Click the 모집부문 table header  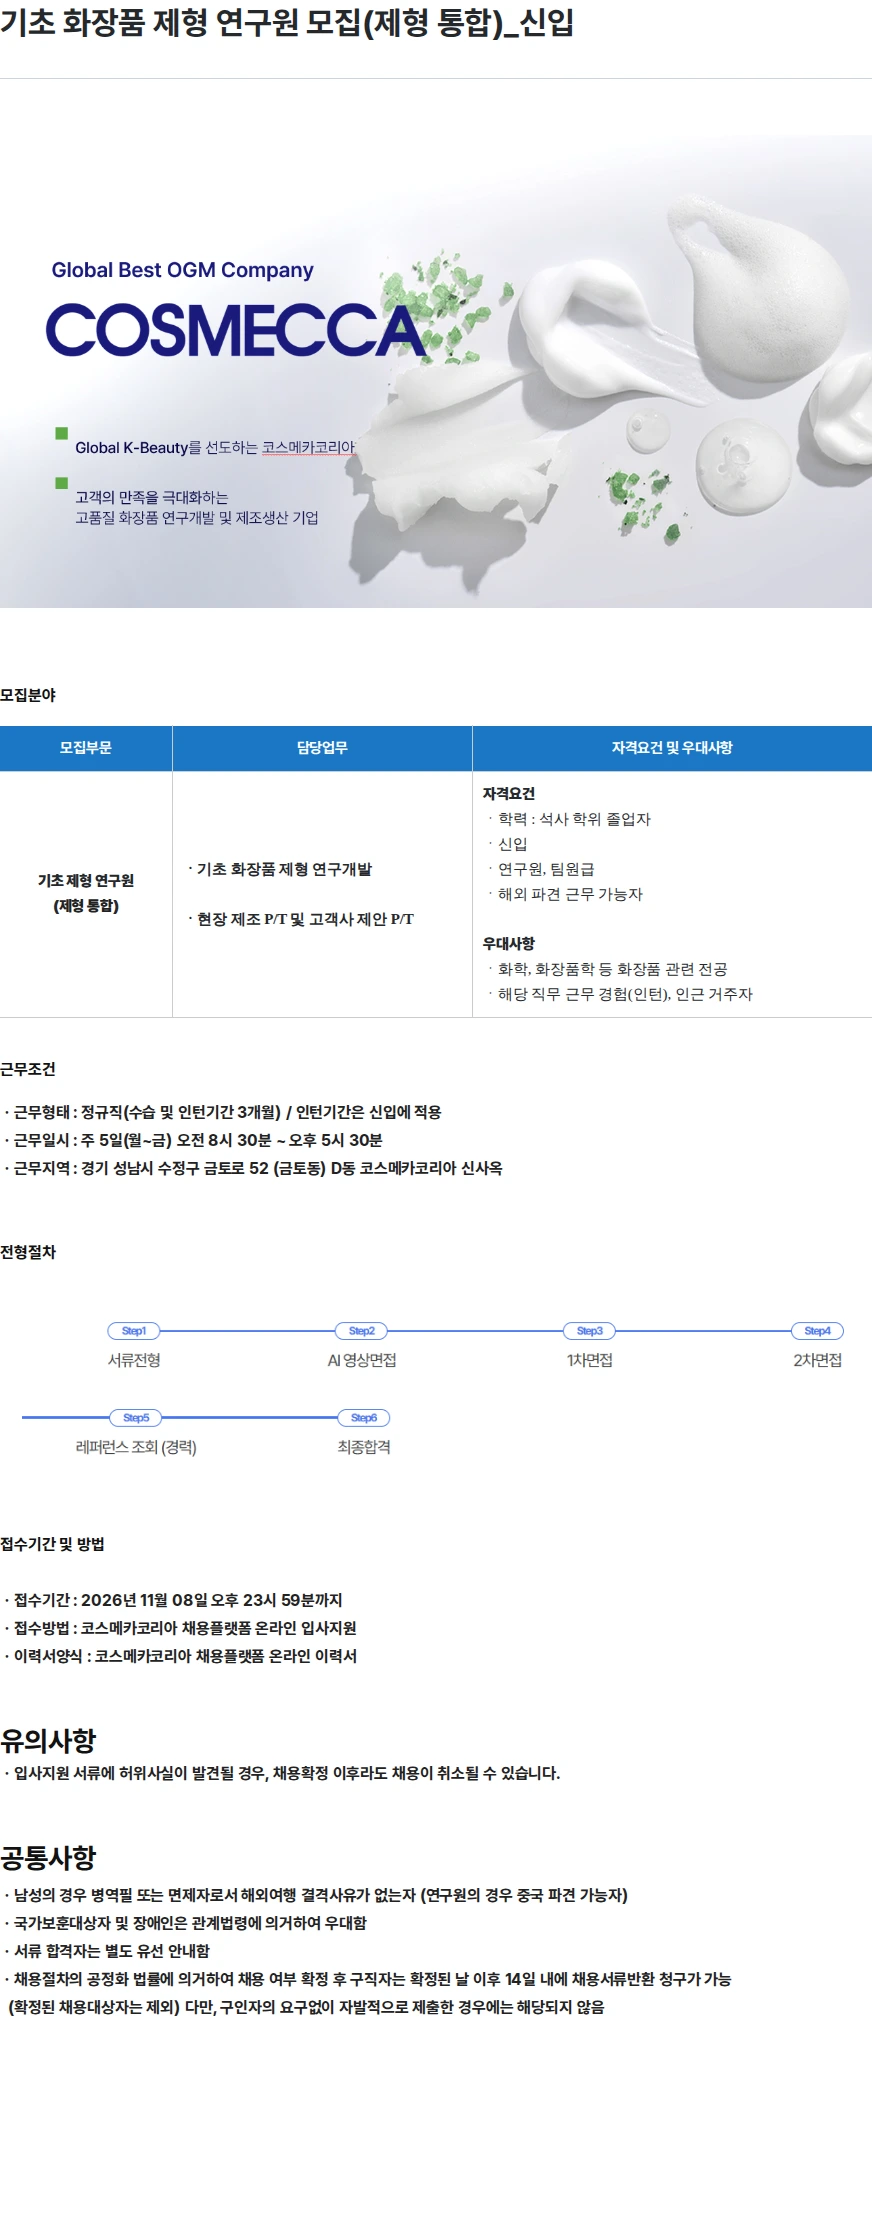(86, 748)
